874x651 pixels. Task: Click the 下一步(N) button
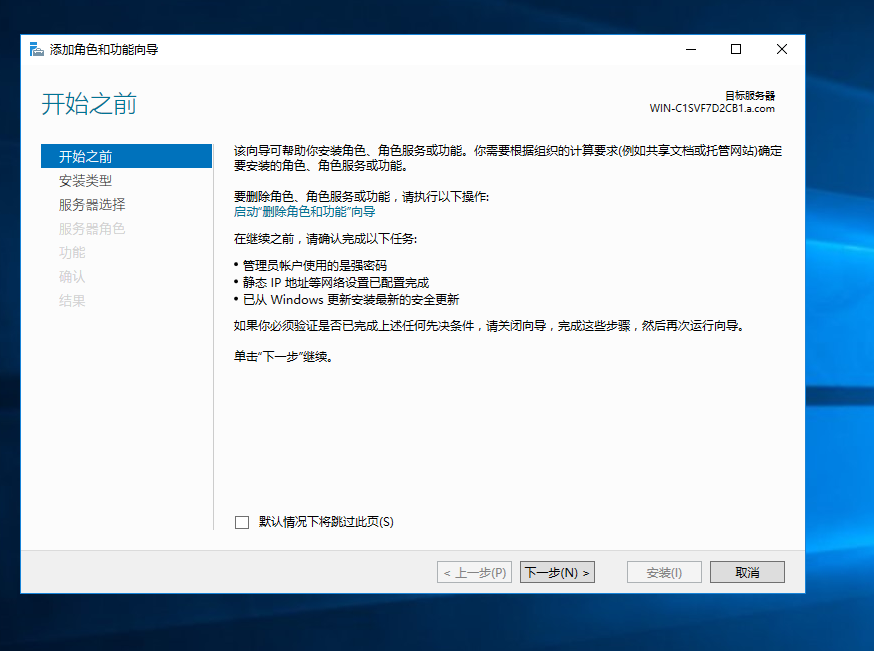(557, 572)
